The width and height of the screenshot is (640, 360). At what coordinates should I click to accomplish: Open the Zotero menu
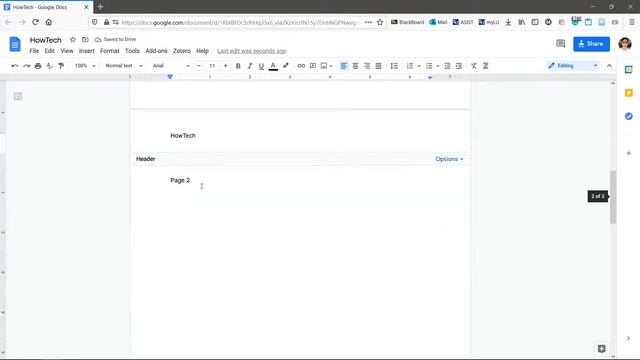(x=182, y=51)
